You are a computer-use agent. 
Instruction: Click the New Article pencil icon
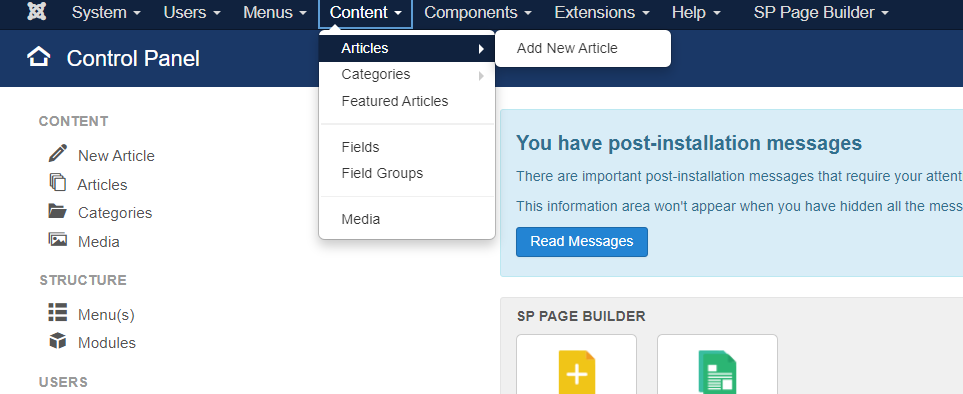click(x=58, y=153)
